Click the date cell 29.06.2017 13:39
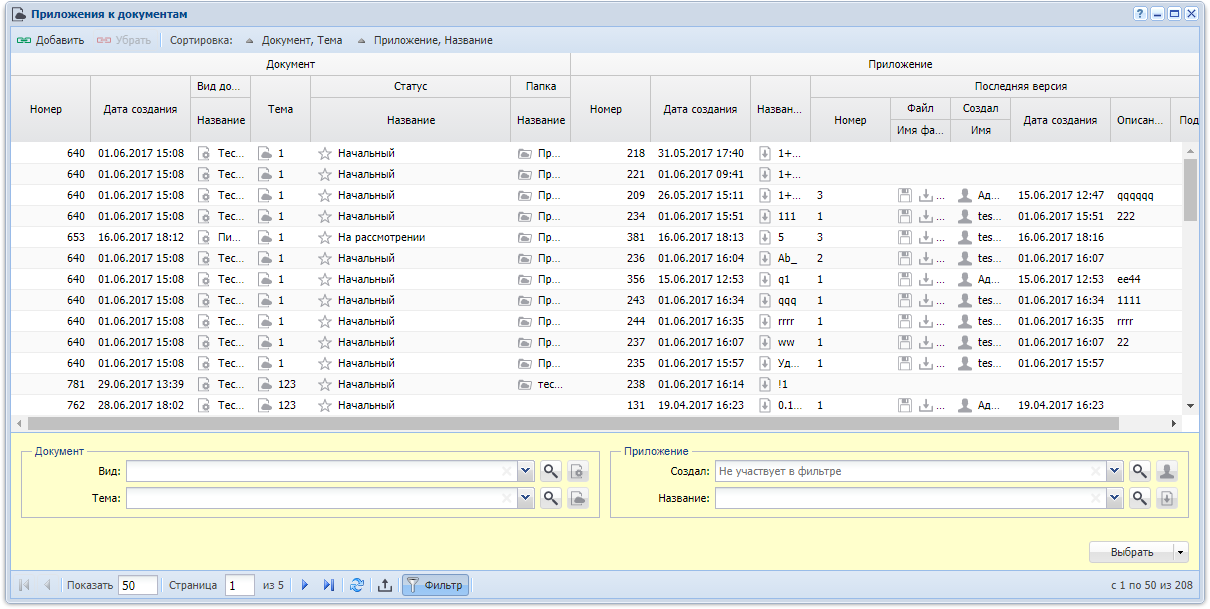The width and height of the screenshot is (1210, 609). tap(141, 385)
